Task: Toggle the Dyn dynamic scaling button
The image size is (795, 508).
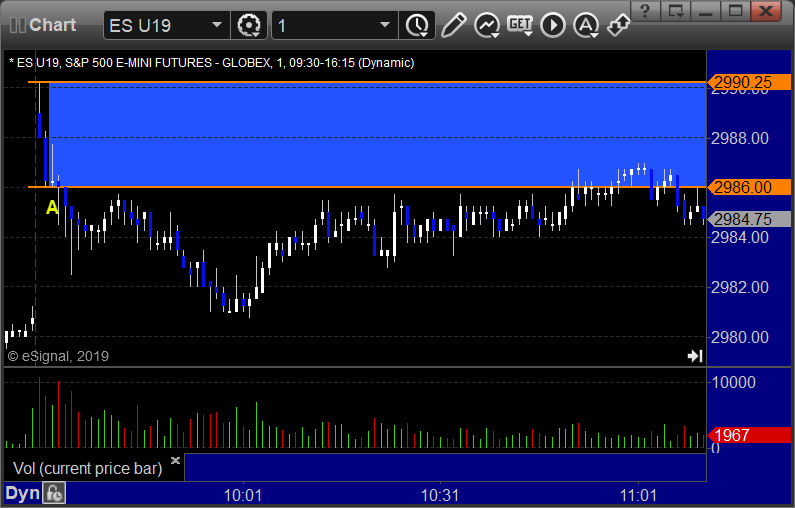Action: [x=22, y=493]
